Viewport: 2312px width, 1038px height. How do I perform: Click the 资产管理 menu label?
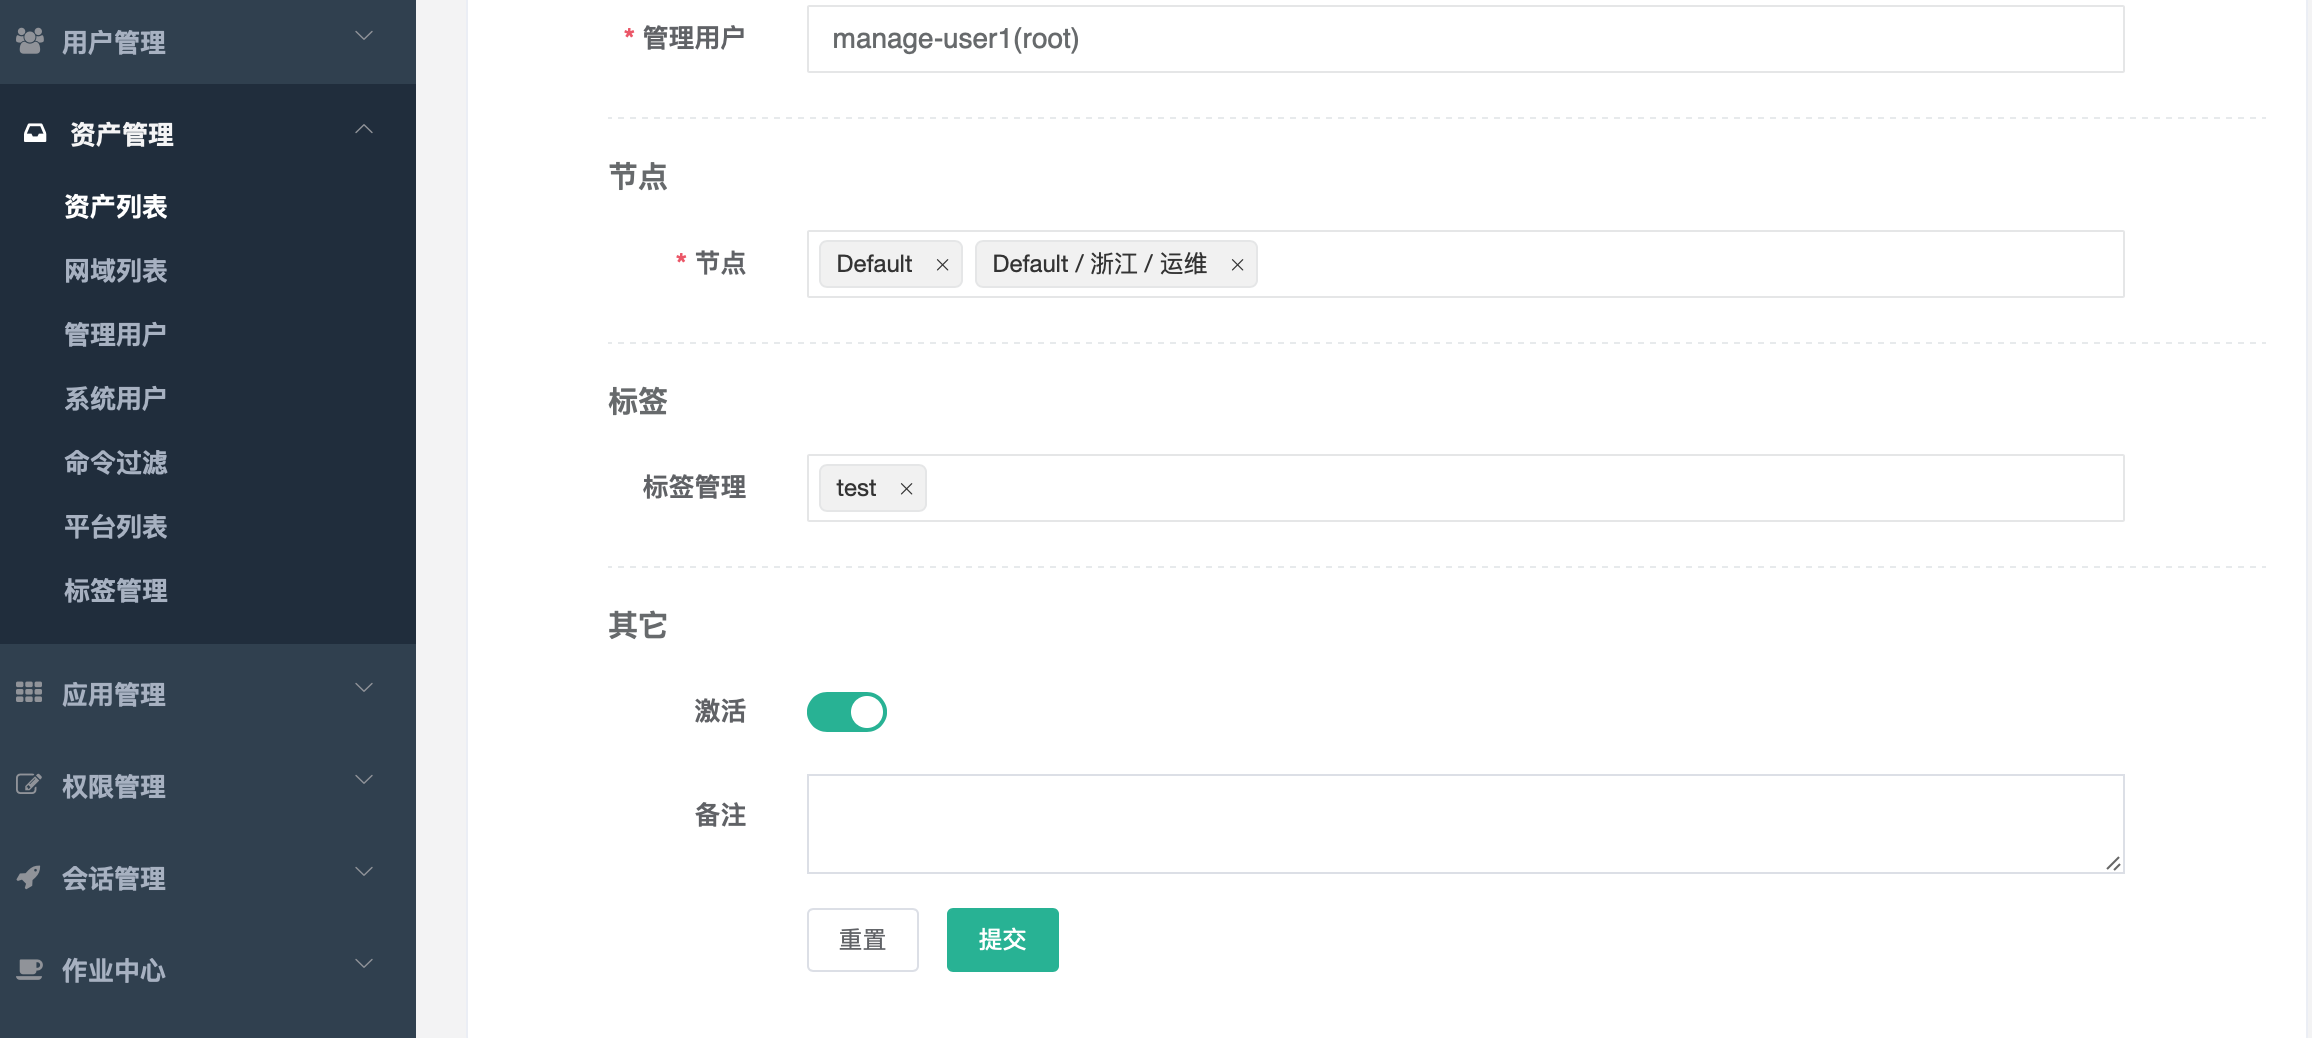(x=122, y=135)
